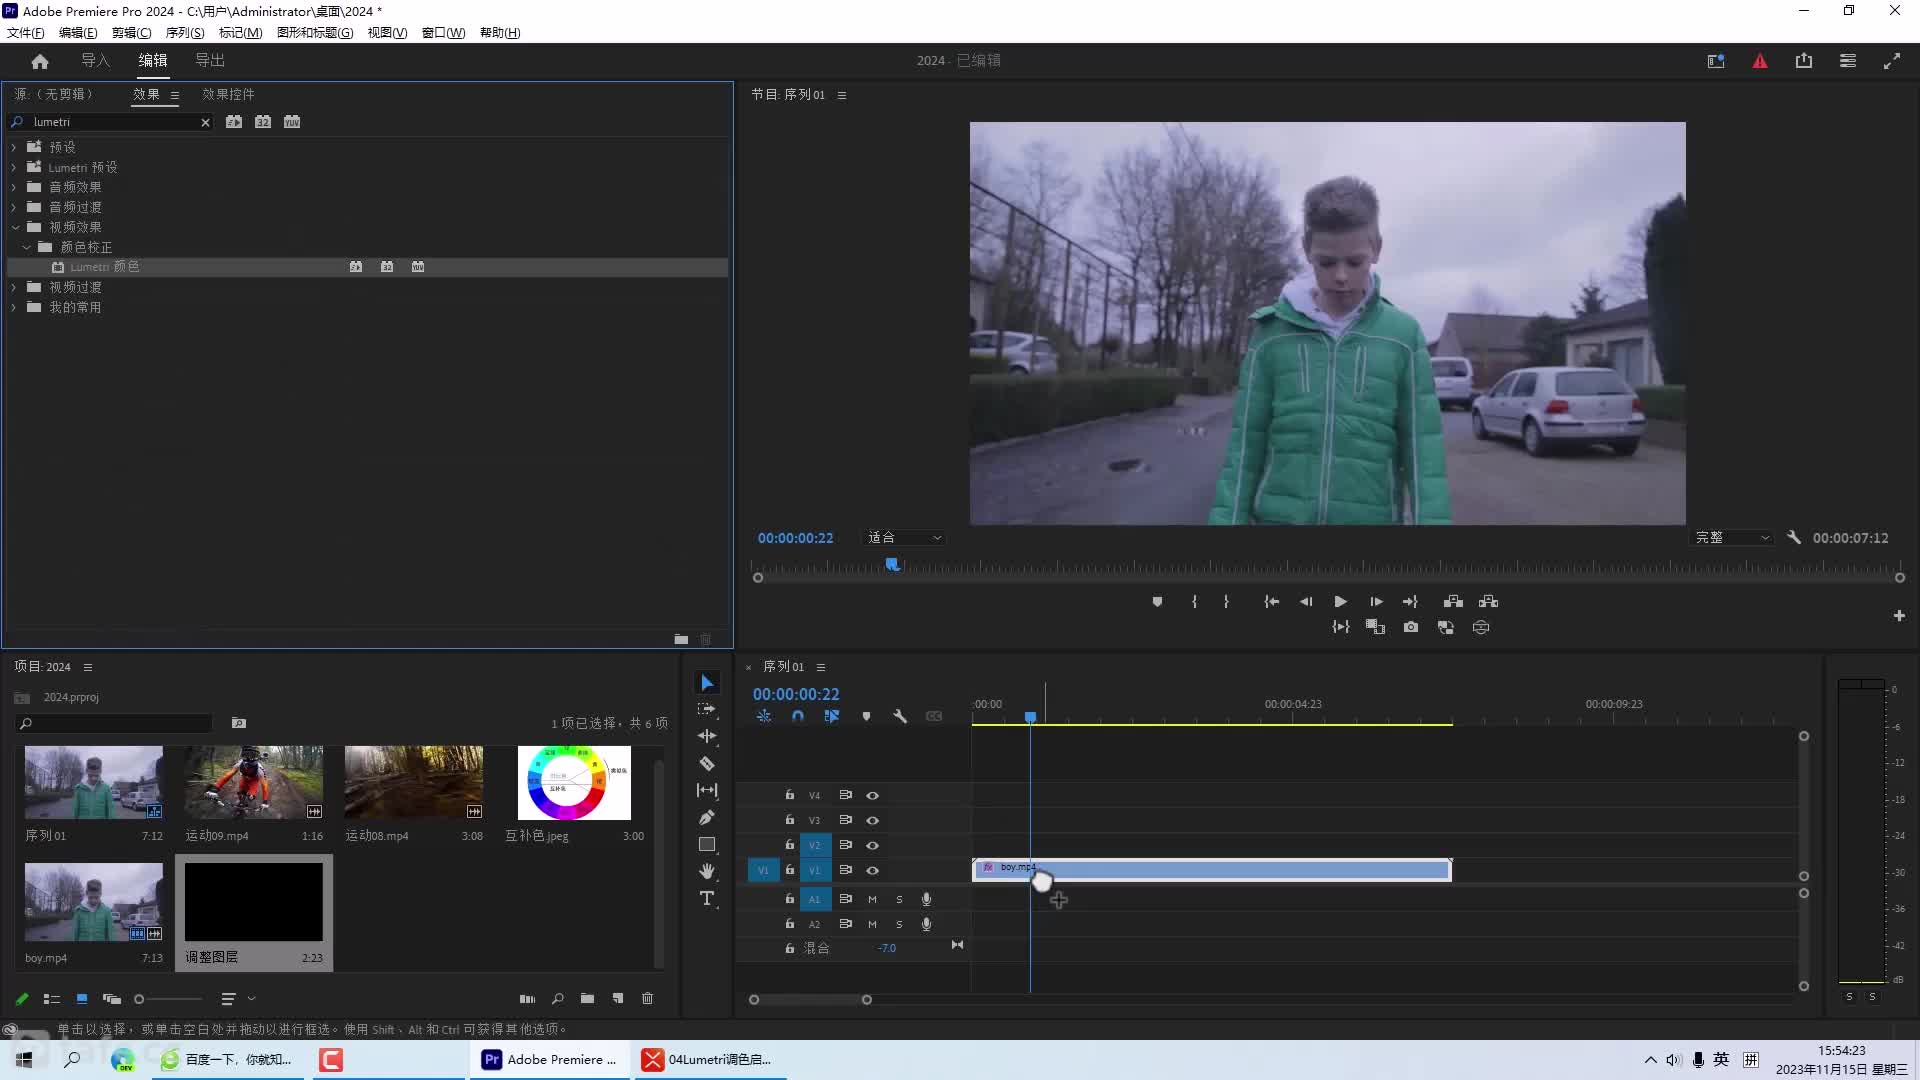Viewport: 1920px width, 1080px height.
Task: Open the Button Editor plus icon
Action: click(1899, 616)
